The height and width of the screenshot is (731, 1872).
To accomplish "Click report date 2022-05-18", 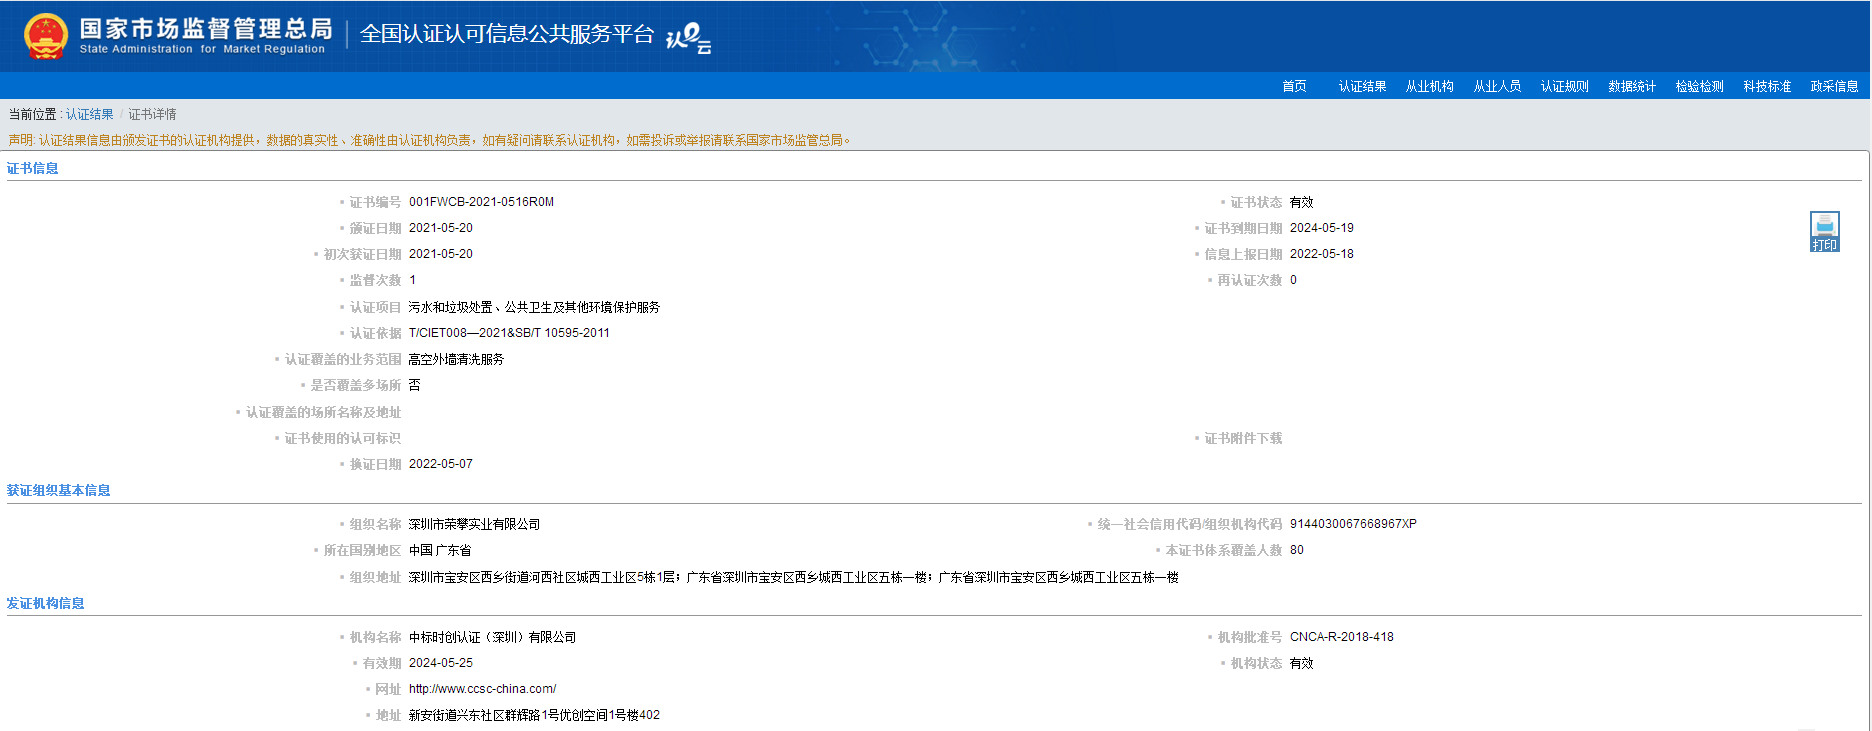I will (1321, 254).
